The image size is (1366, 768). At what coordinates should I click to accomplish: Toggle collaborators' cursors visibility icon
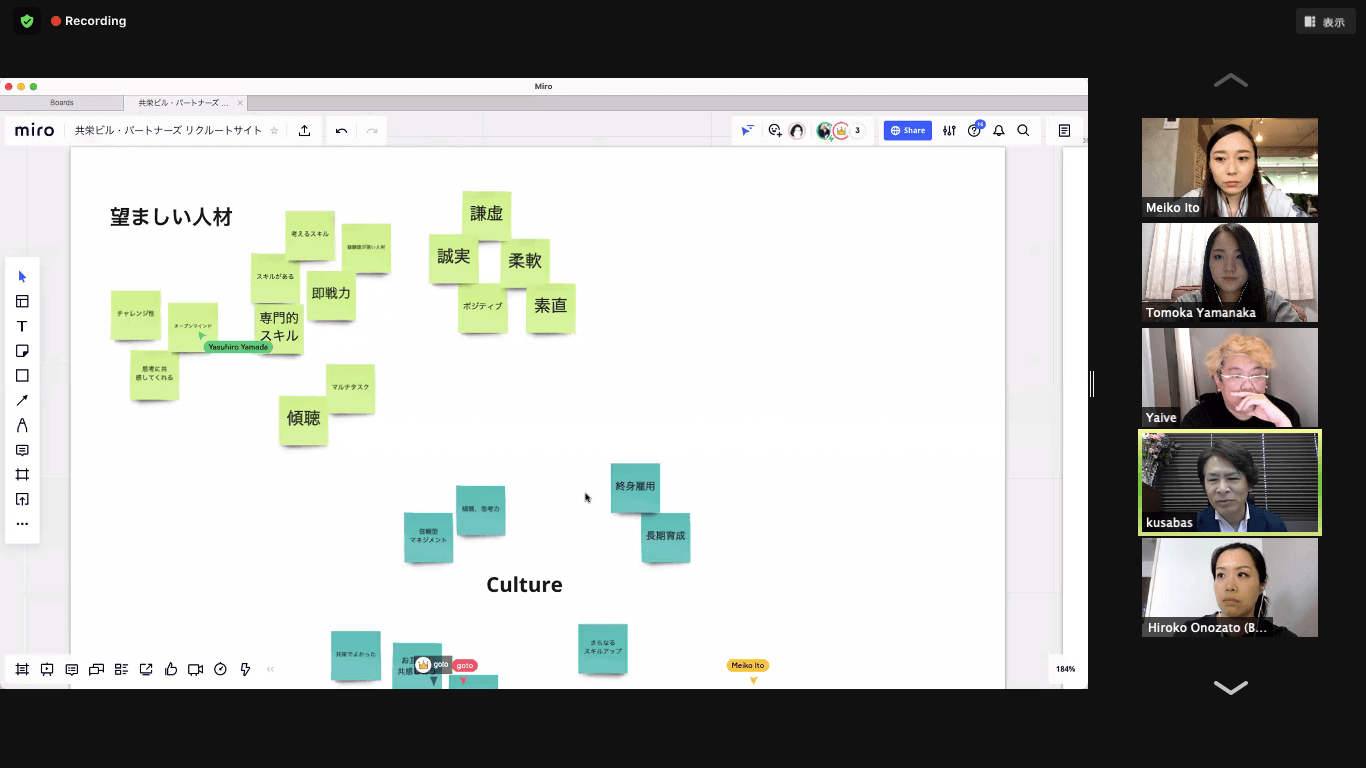(x=747, y=131)
